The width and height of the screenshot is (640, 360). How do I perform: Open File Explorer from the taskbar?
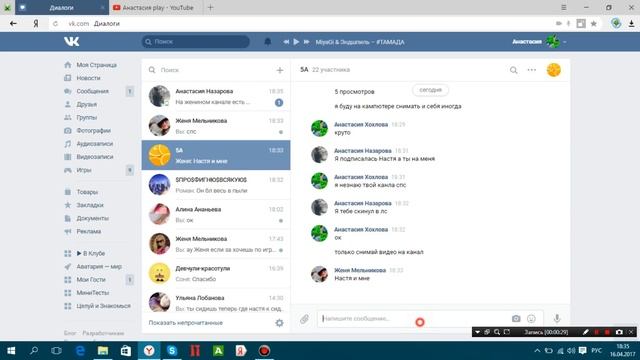[103, 351]
